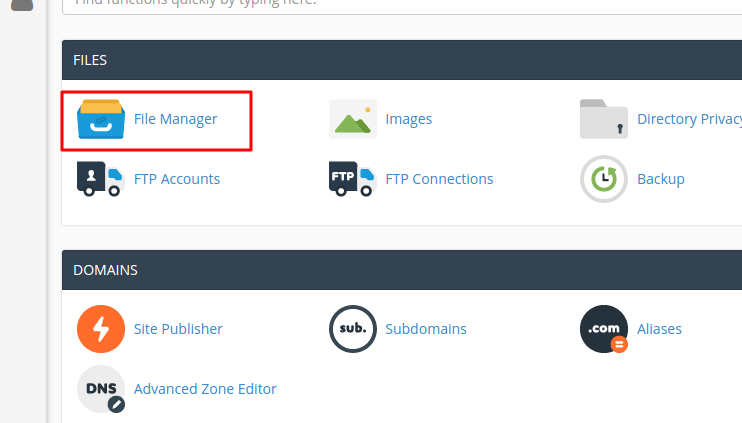Click the Site Publisher lightning icon
Viewport: 742px width, 423px height.
[101, 329]
